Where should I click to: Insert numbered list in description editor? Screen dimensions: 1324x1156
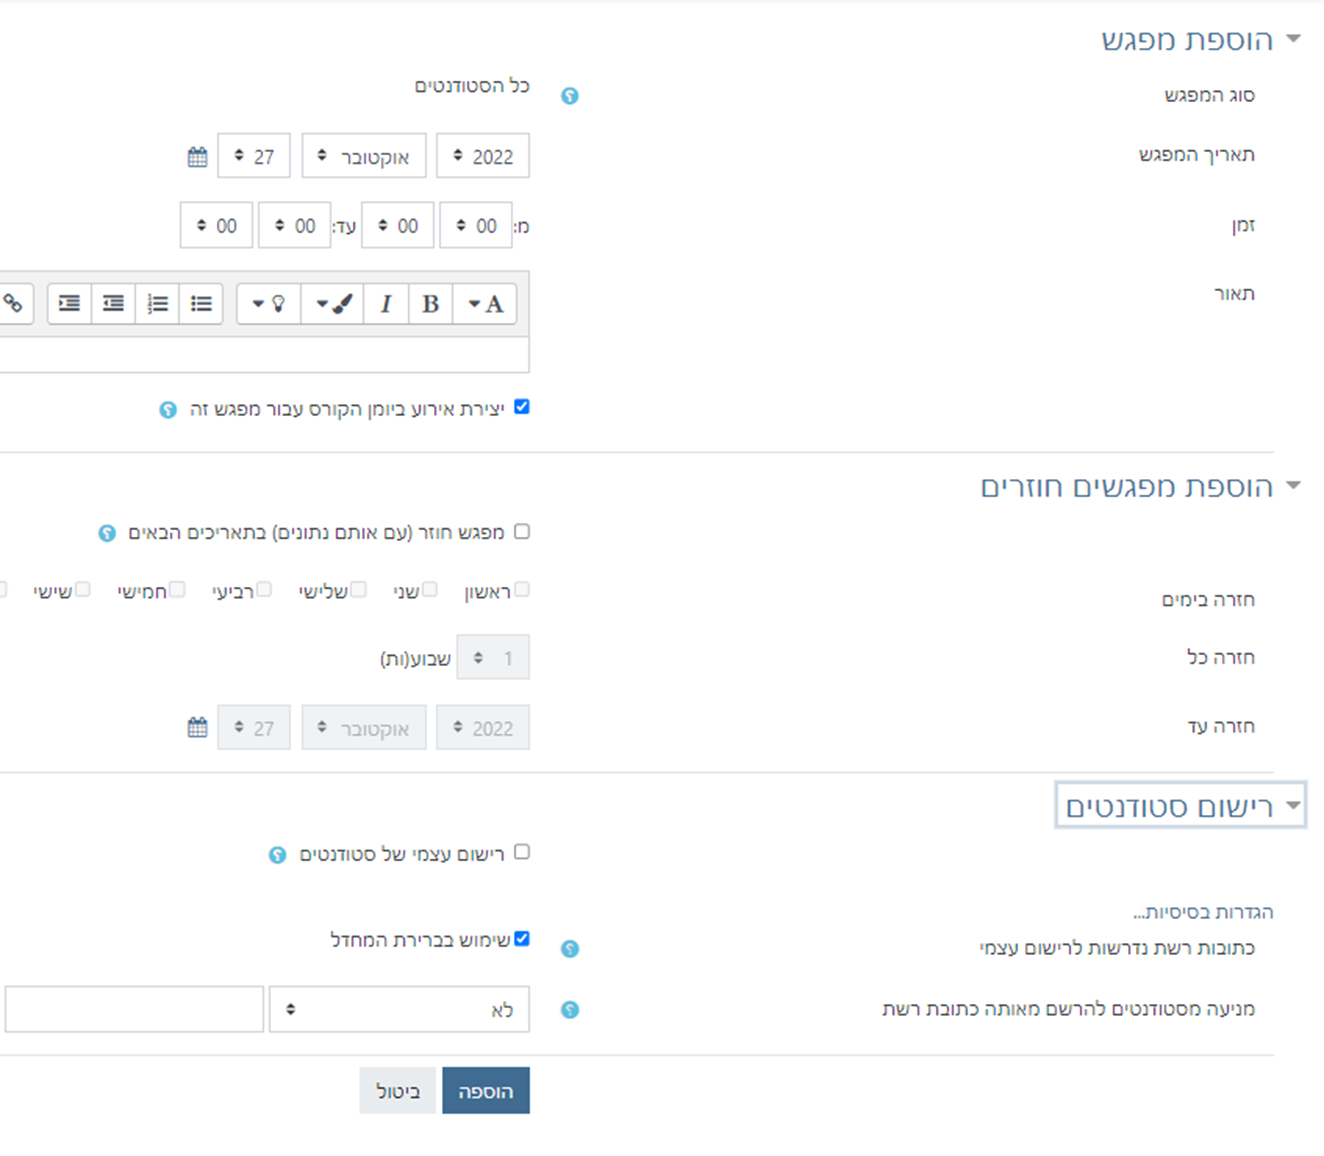pos(157,304)
